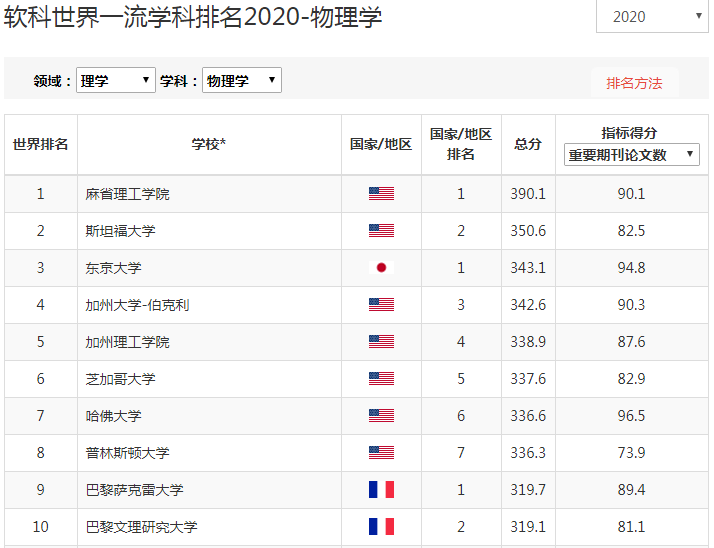Open the 学科 物理学 dropdown
The height and width of the screenshot is (548, 714).
click(x=242, y=80)
